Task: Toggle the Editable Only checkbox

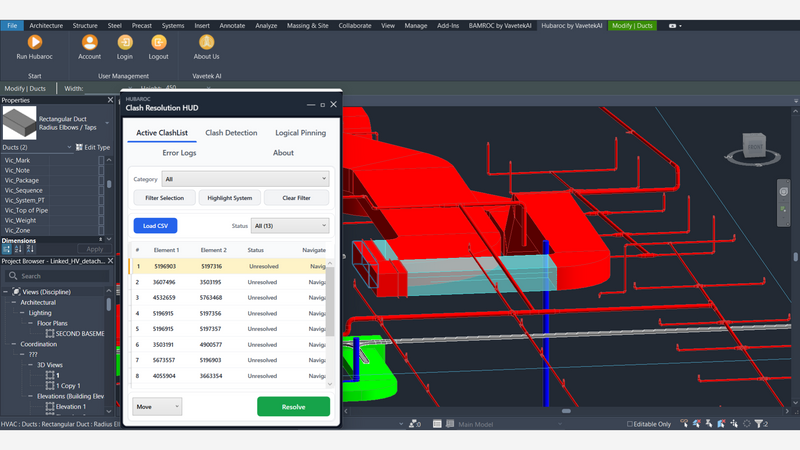Action: tap(630, 423)
